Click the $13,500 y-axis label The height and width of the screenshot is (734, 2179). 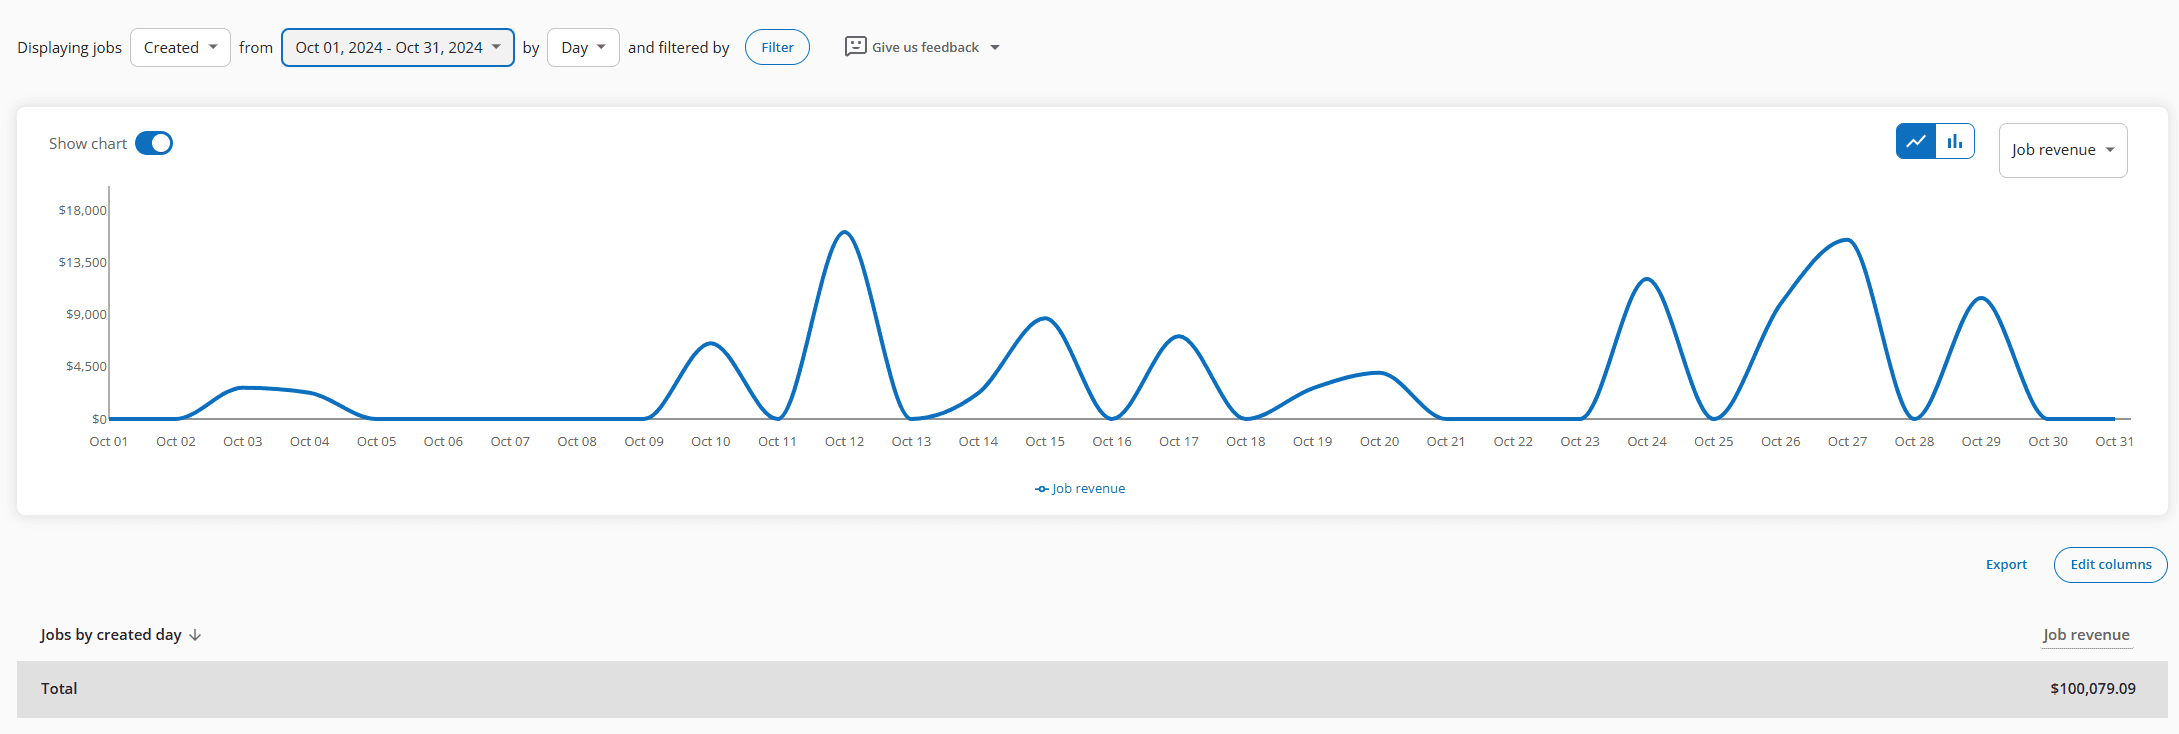coord(82,262)
